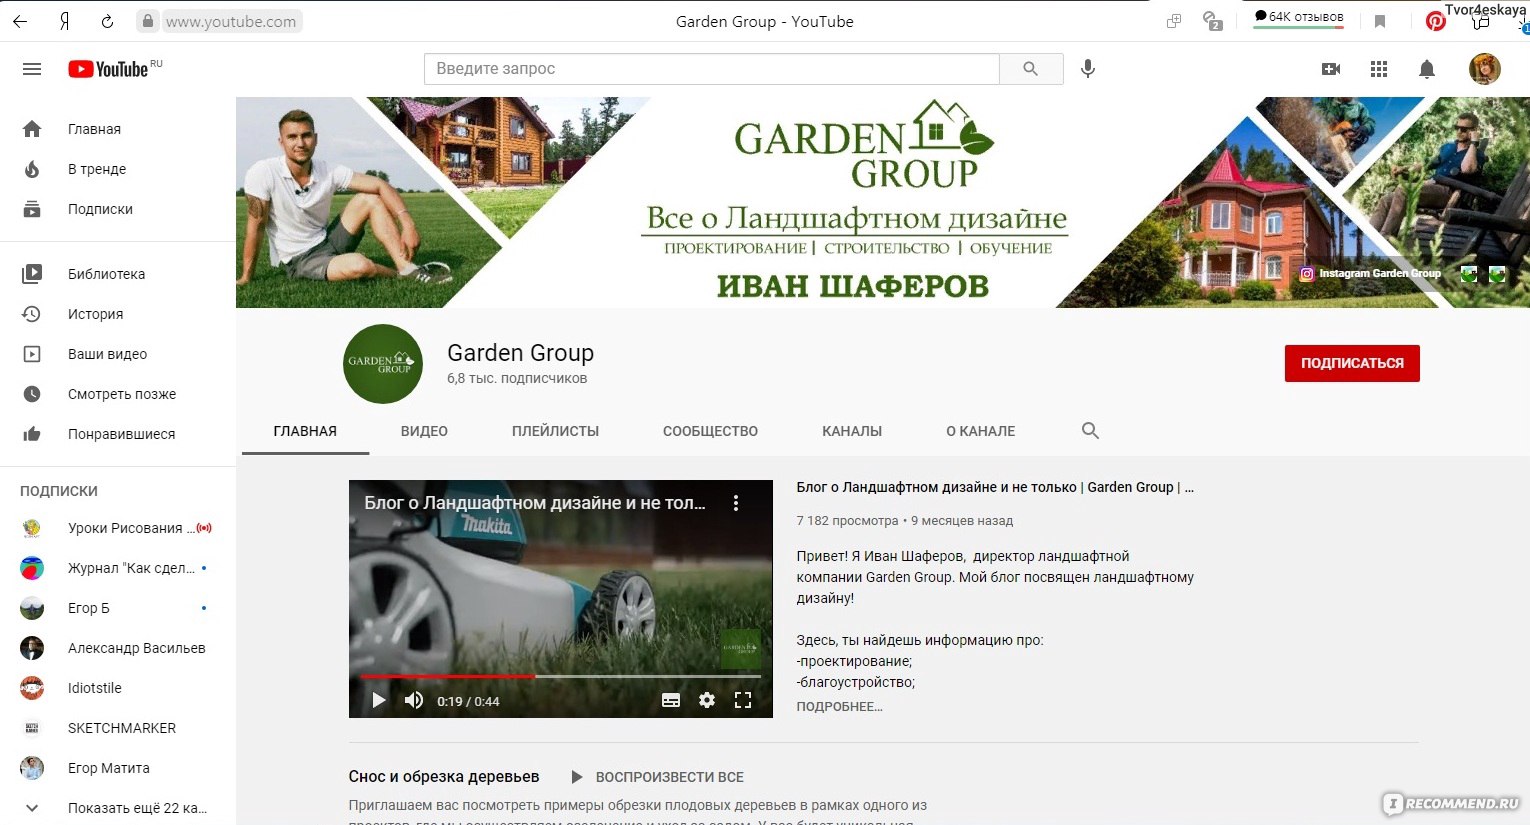Image resolution: width=1530 pixels, height=825 pixels.
Task: Click the search input field
Action: [711, 69]
